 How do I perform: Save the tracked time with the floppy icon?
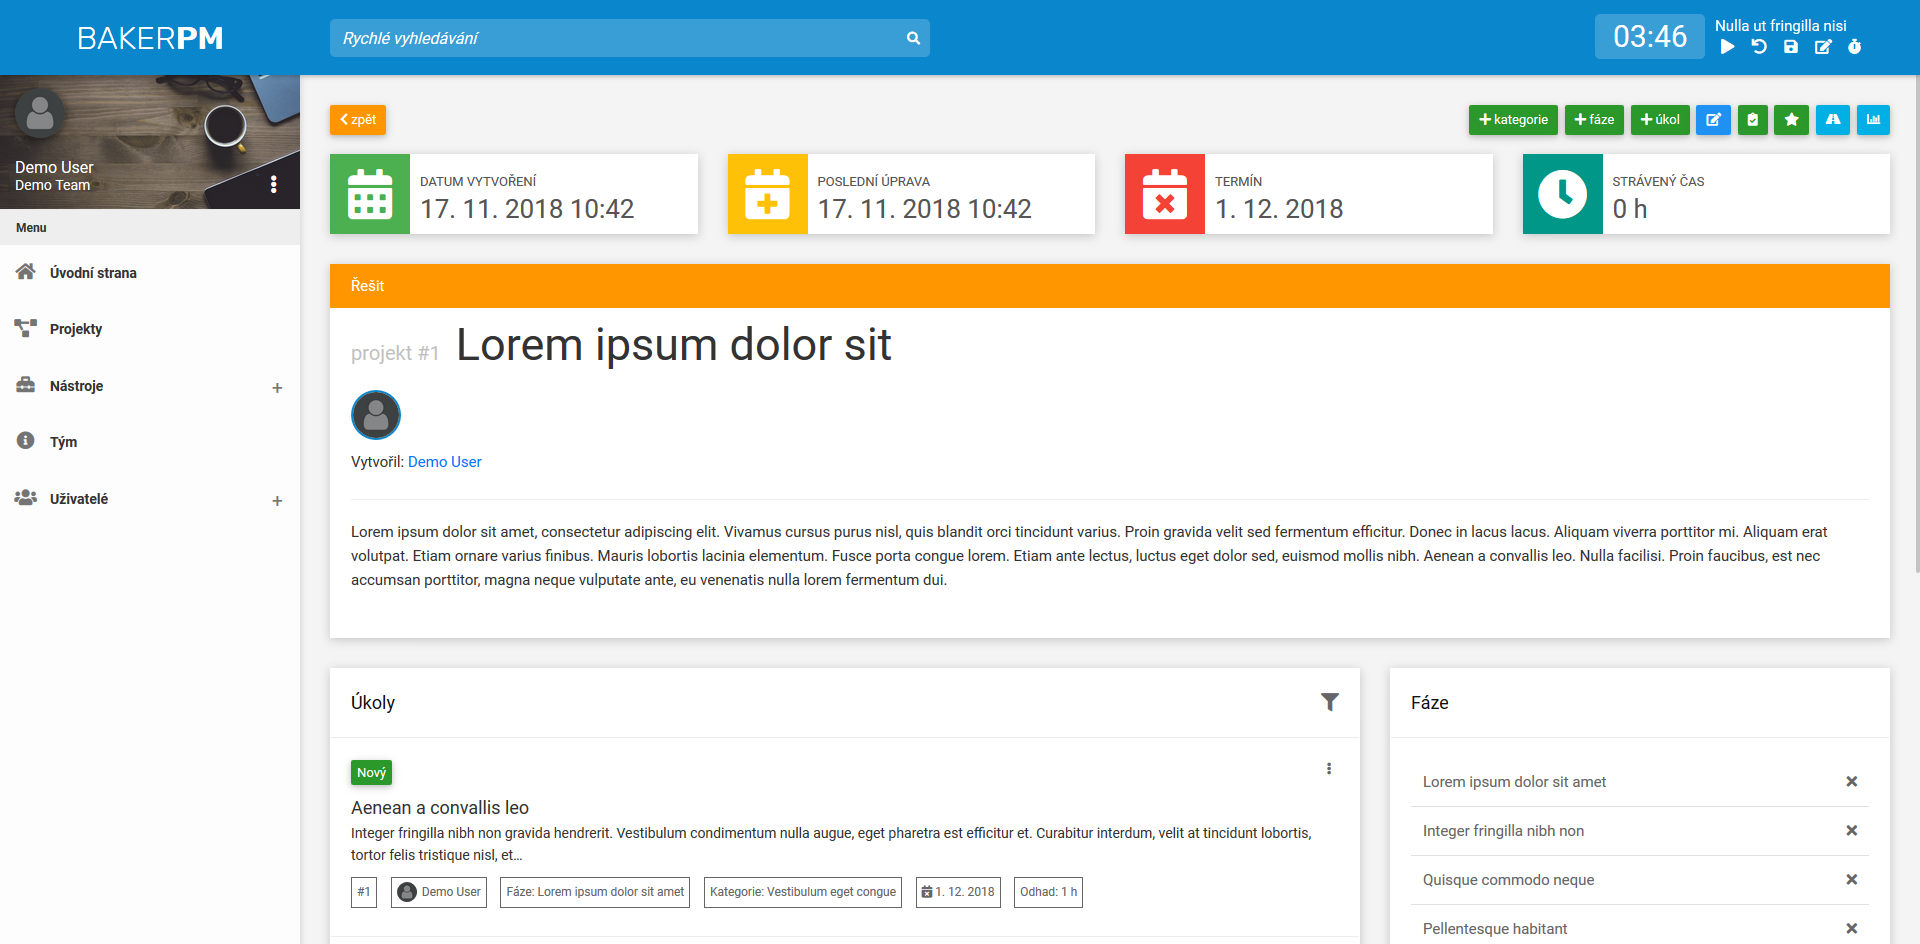pyautogui.click(x=1791, y=47)
